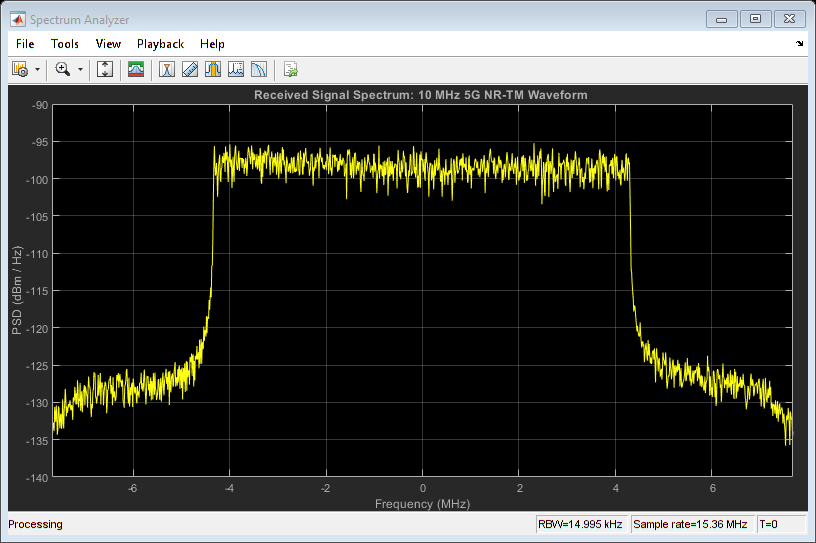Image resolution: width=816 pixels, height=543 pixels.
Task: Click the Generate Script icon
Action: point(290,69)
